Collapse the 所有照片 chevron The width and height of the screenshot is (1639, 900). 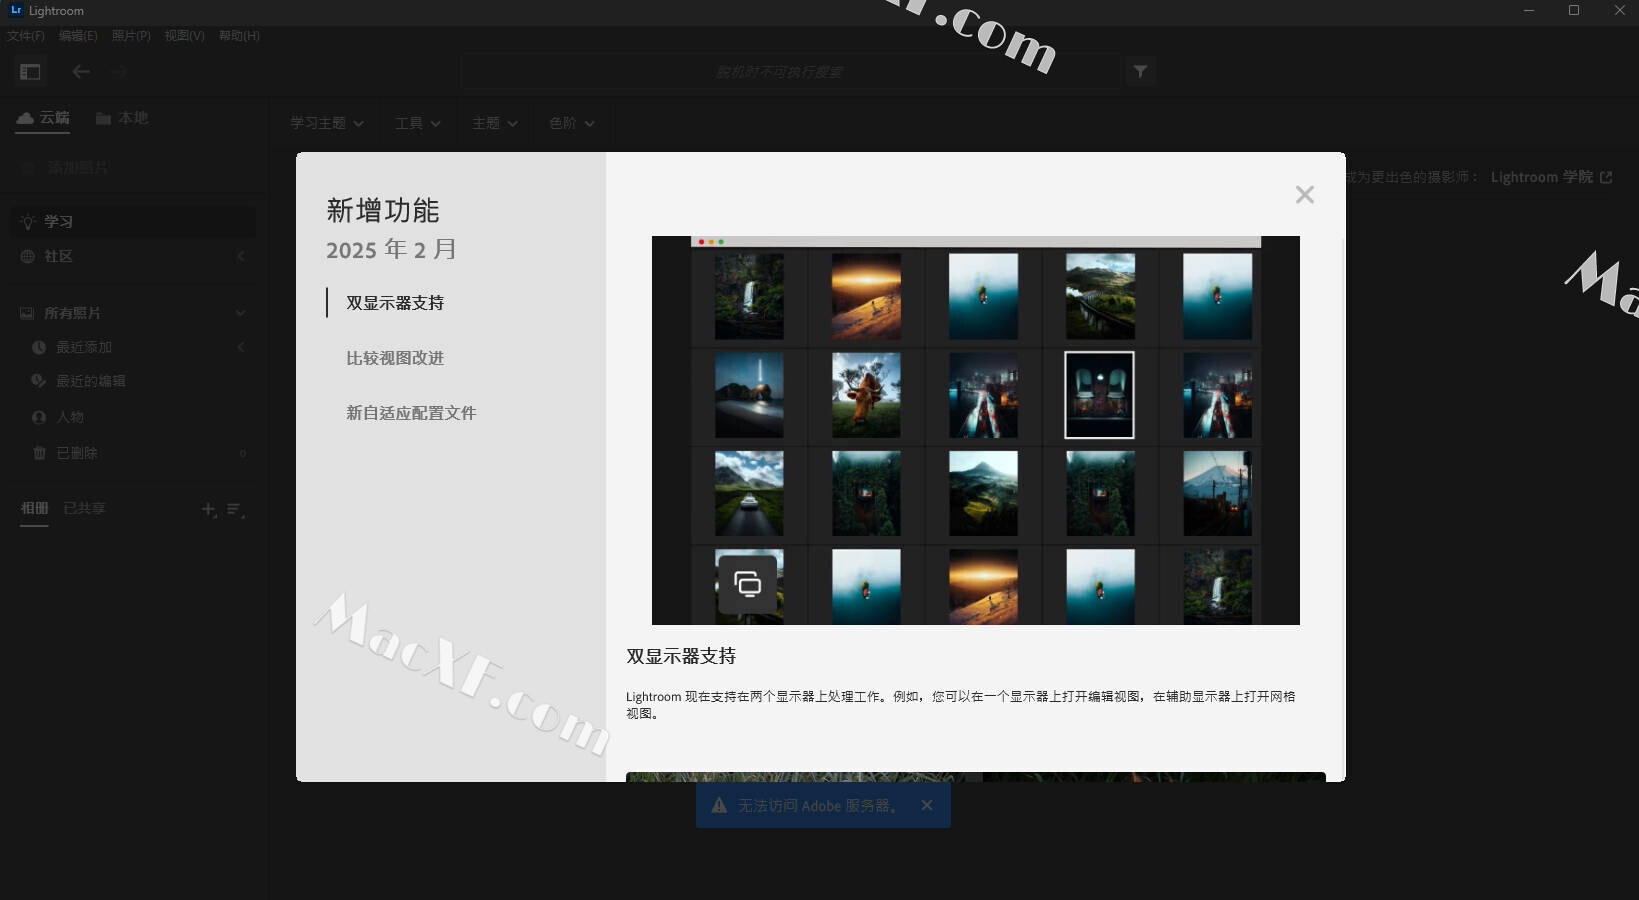(x=241, y=313)
